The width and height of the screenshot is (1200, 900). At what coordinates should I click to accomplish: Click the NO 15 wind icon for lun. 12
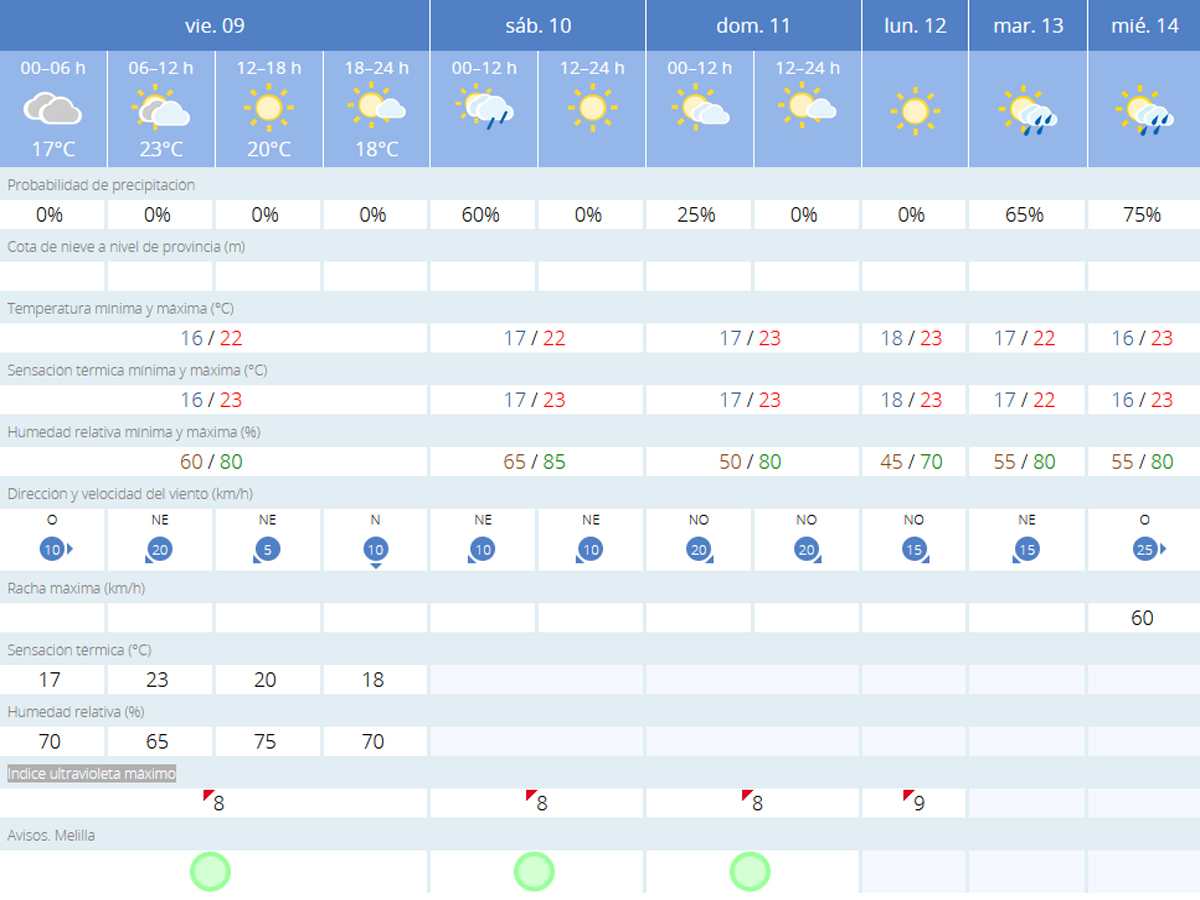point(916,549)
